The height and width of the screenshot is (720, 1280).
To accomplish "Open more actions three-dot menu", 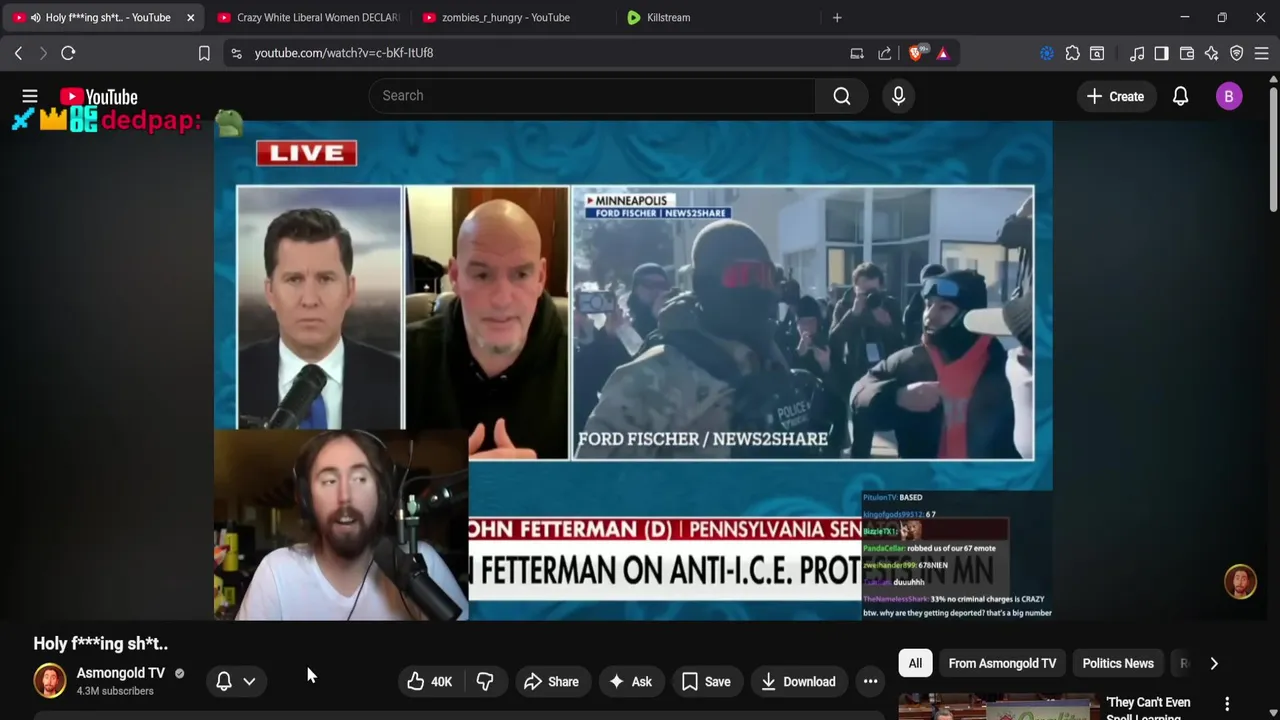I will (x=871, y=682).
